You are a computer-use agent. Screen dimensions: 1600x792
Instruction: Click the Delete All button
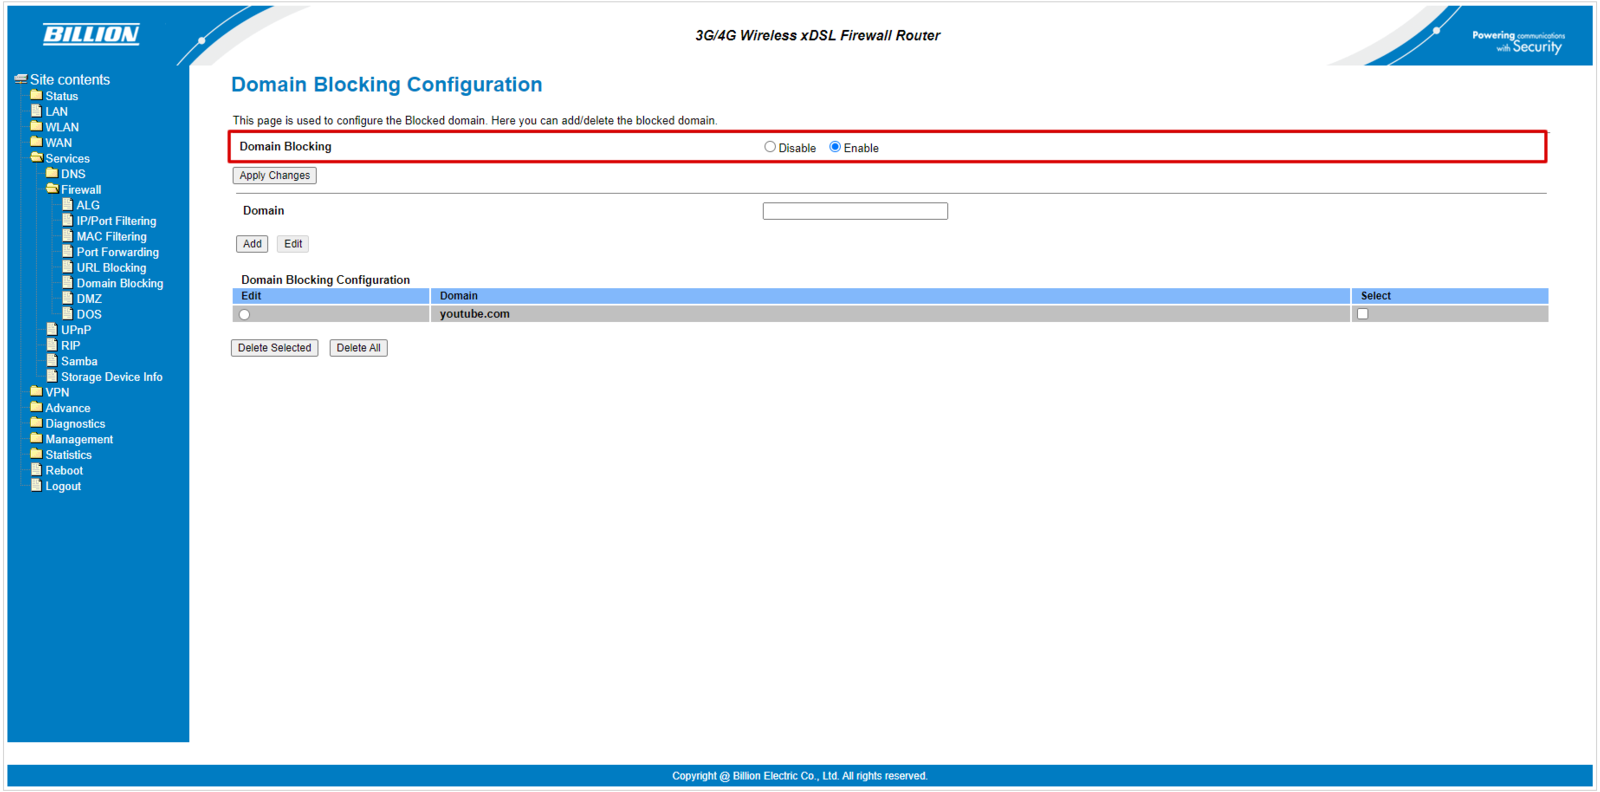358,348
